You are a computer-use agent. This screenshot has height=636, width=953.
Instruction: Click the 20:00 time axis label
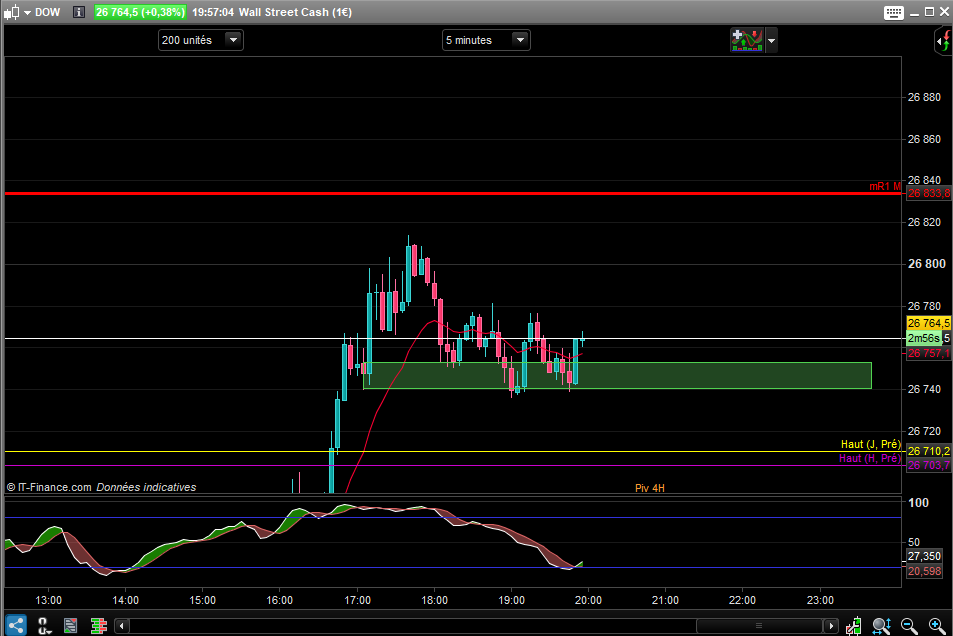pyautogui.click(x=588, y=600)
